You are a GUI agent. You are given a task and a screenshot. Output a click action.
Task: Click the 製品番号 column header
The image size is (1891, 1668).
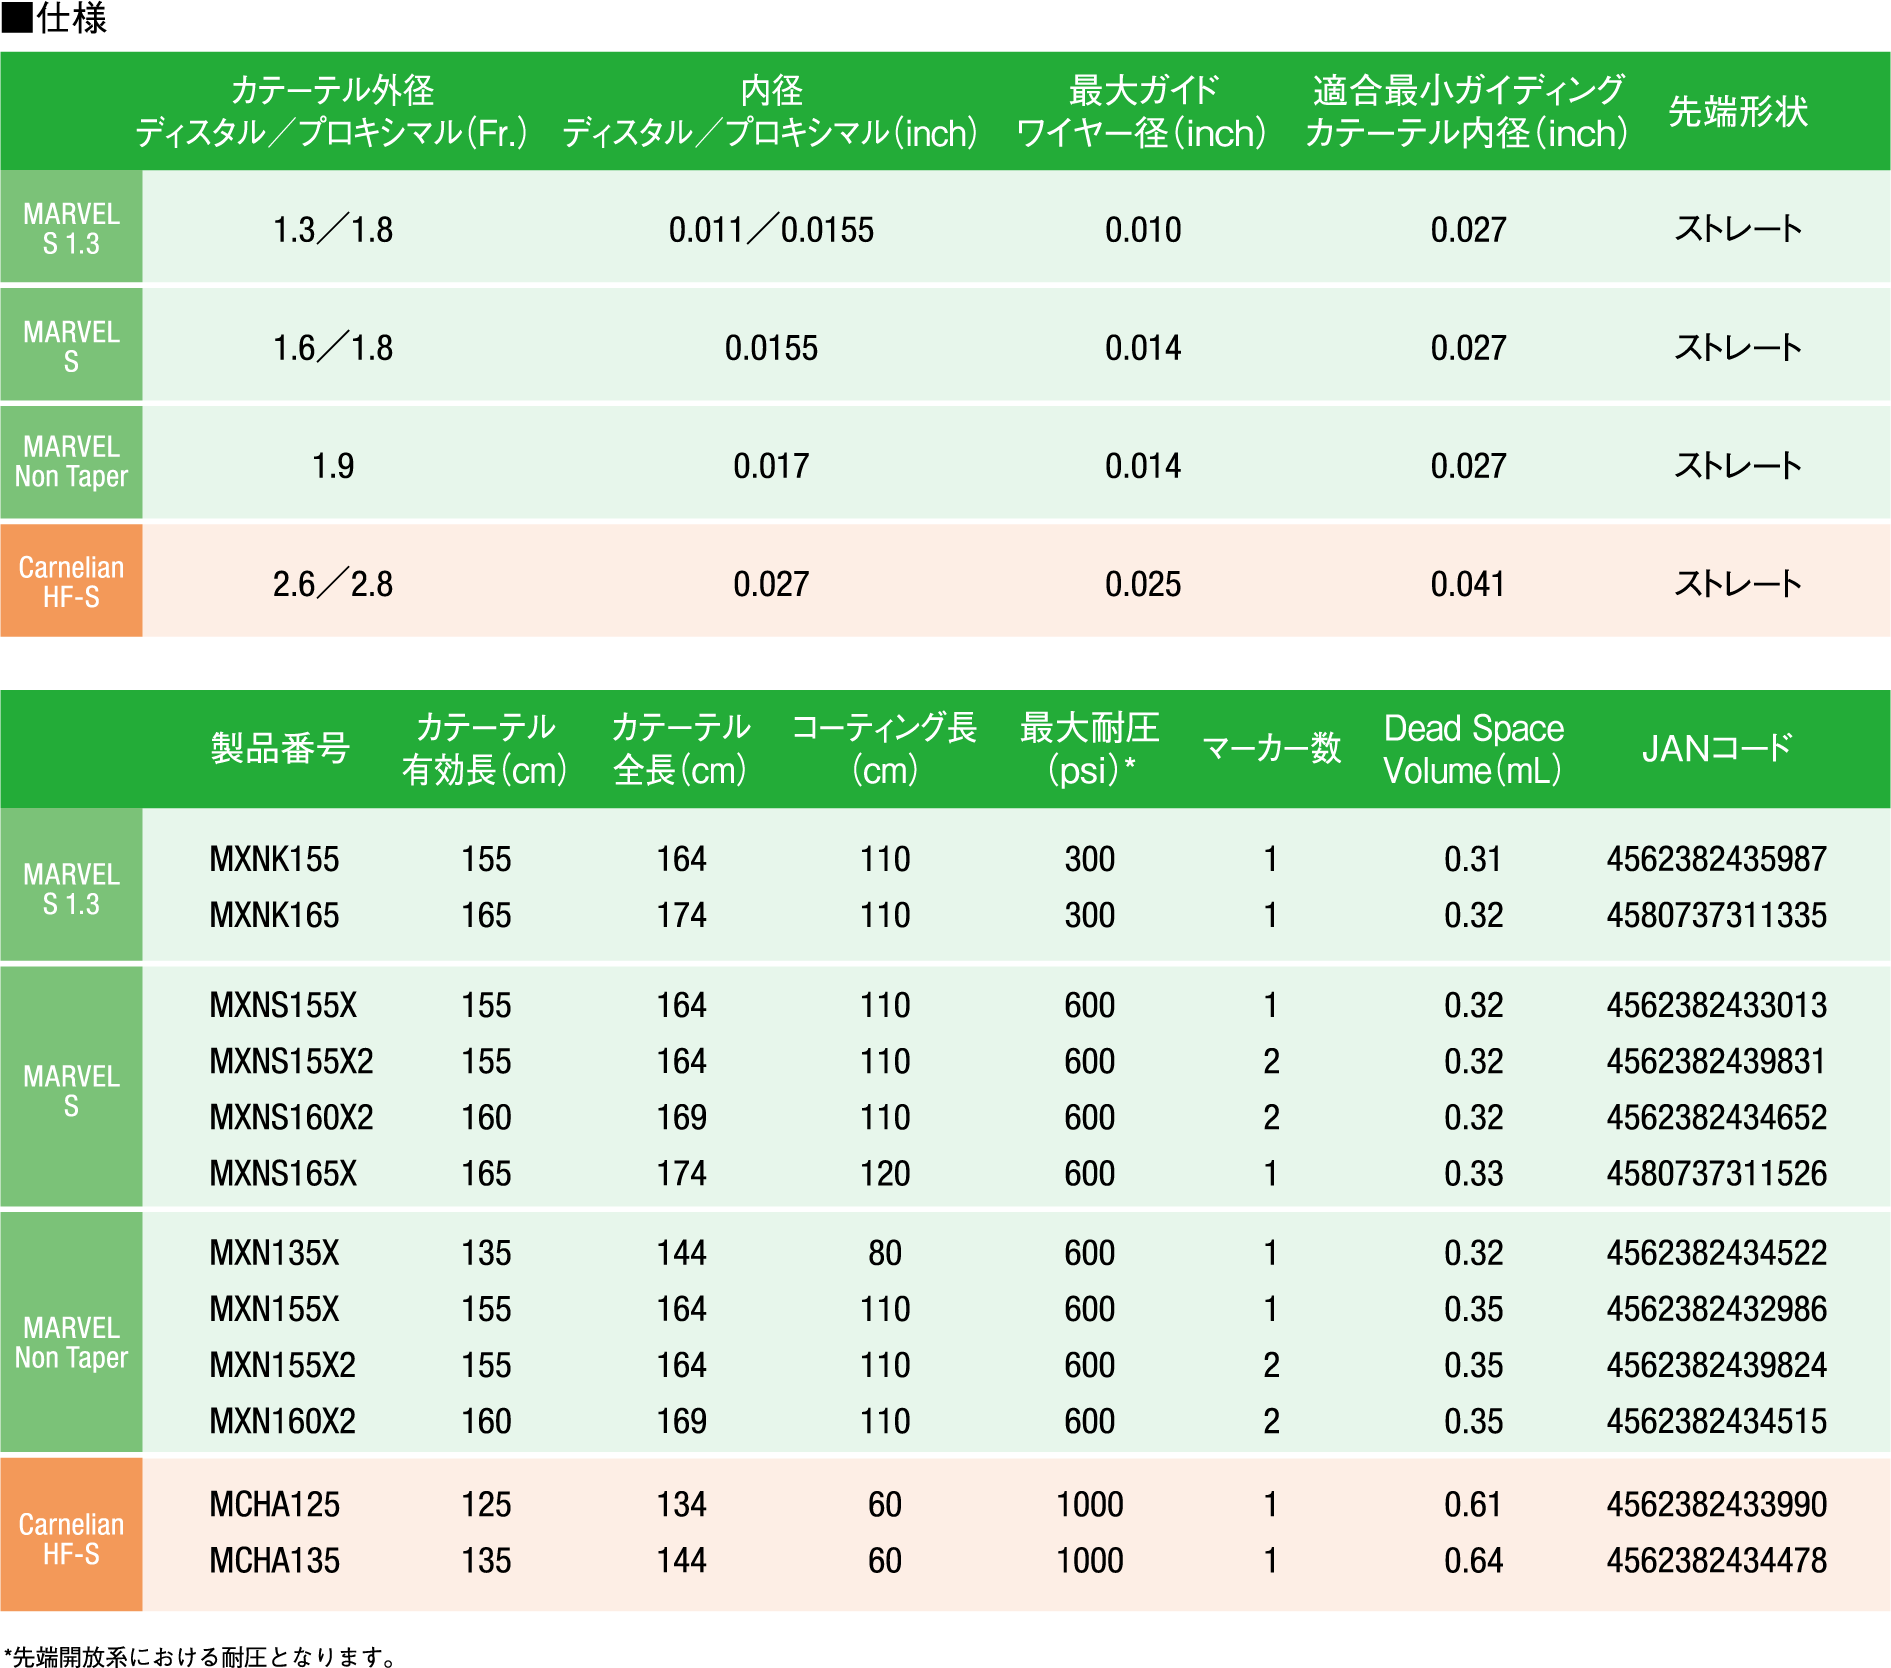pos(280,748)
